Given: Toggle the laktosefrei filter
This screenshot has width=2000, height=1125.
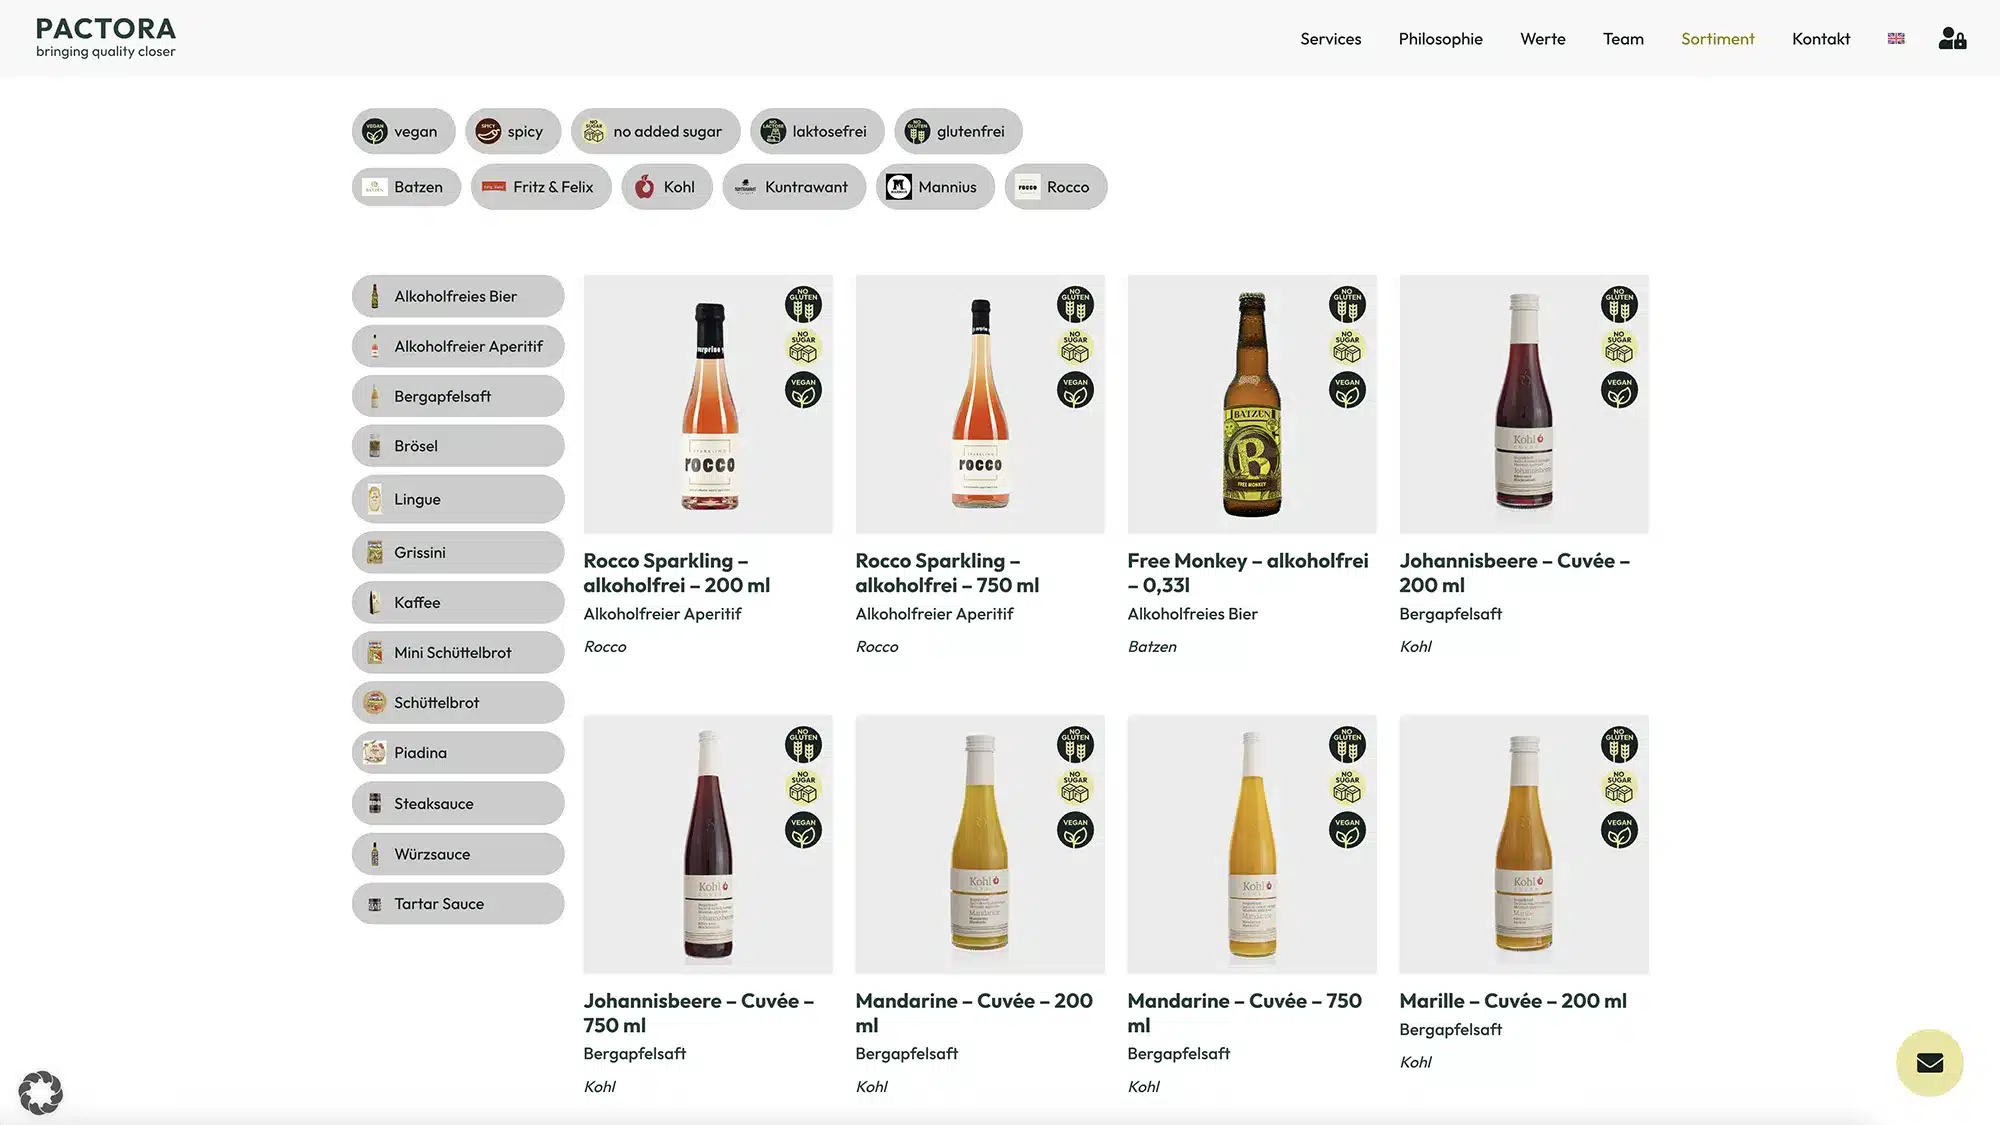Looking at the screenshot, I should tap(817, 131).
